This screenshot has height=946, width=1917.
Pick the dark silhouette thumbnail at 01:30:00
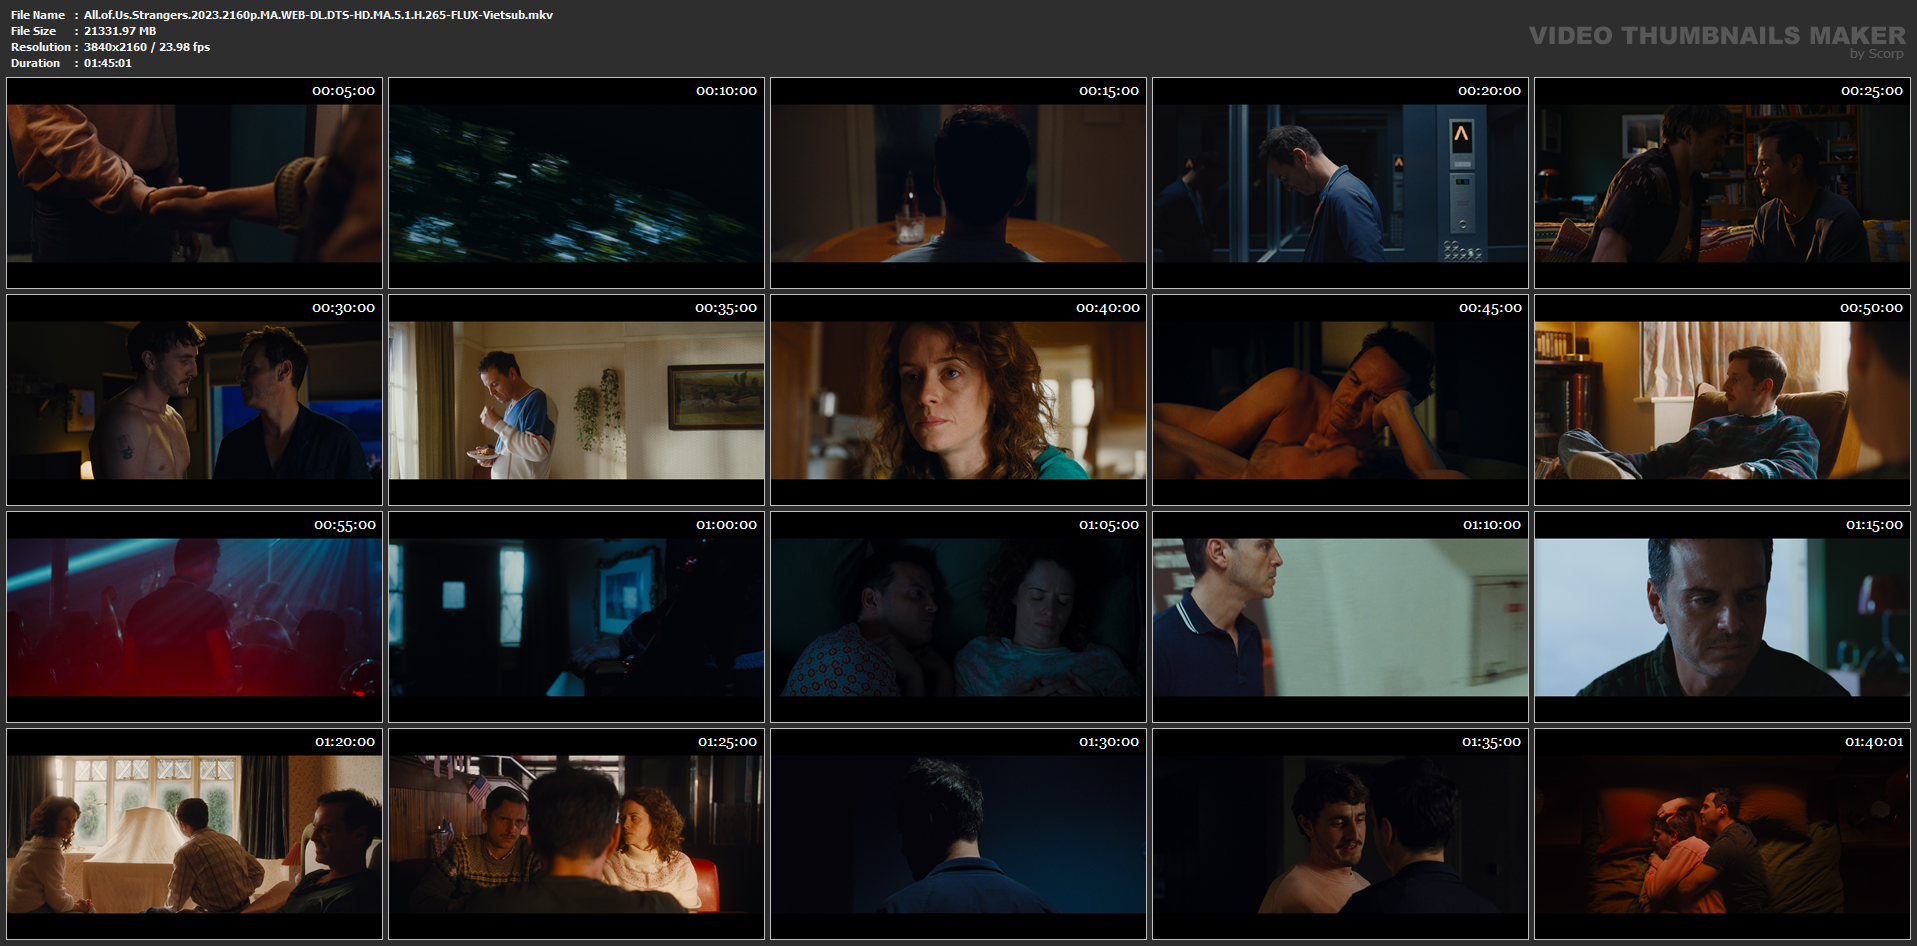(958, 834)
